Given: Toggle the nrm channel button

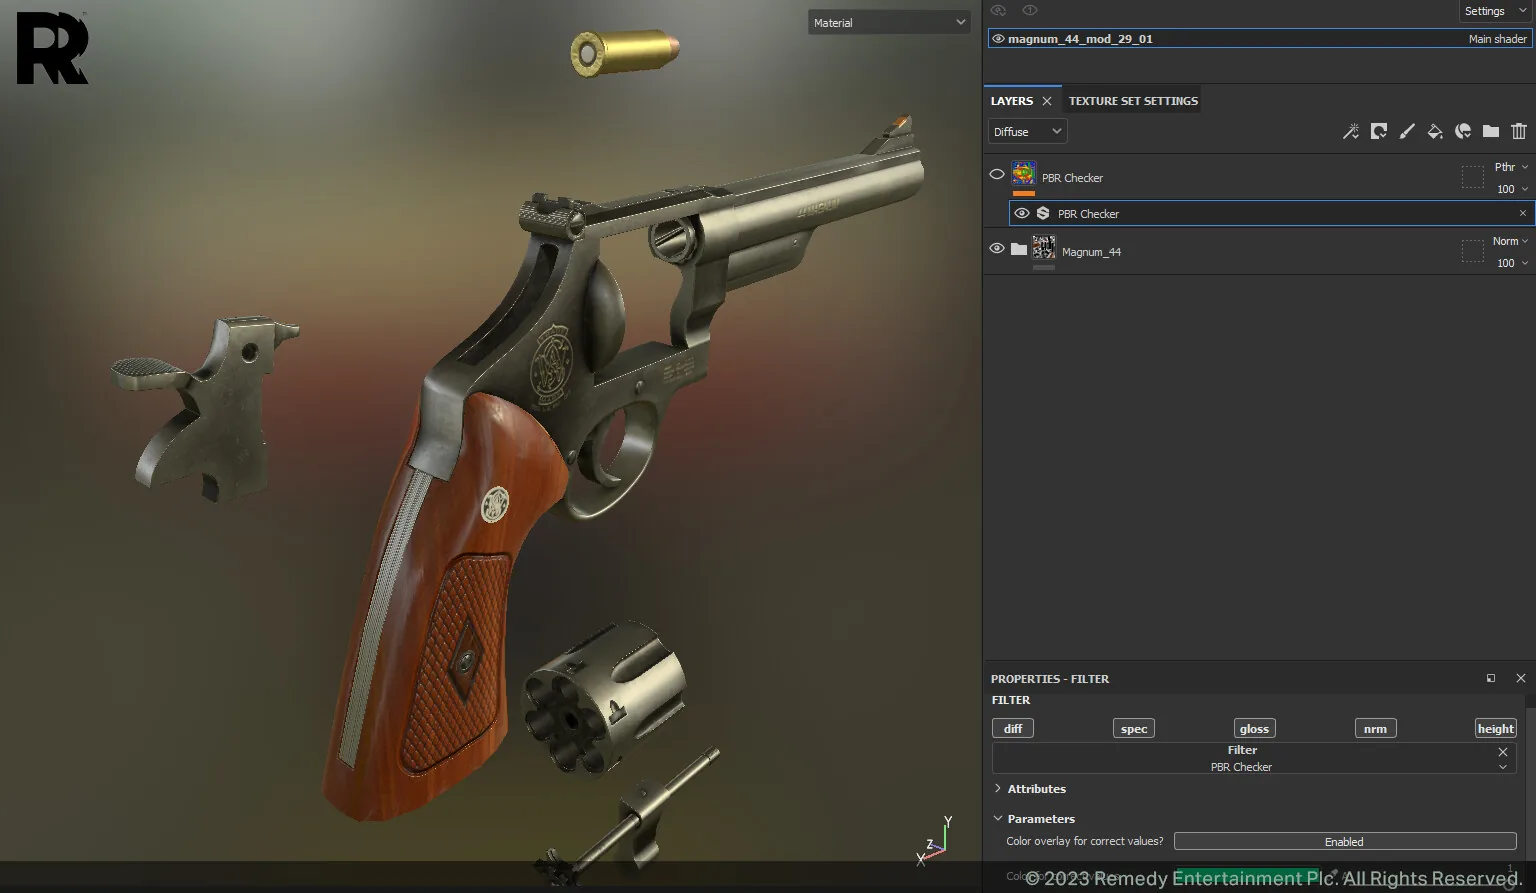Looking at the screenshot, I should point(1375,728).
